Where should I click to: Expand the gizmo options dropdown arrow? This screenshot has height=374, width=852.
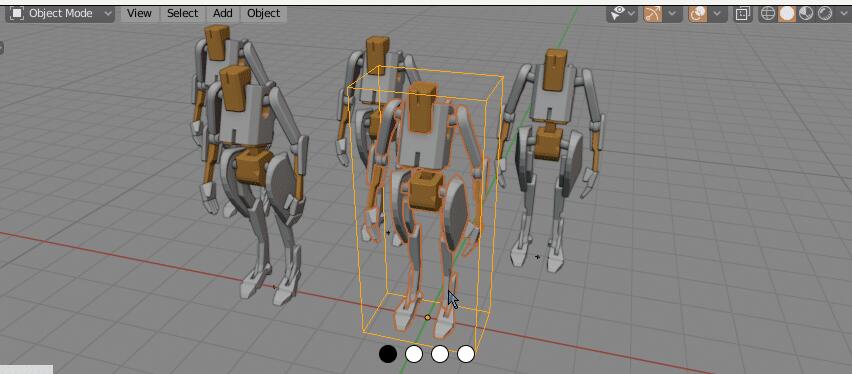point(672,14)
